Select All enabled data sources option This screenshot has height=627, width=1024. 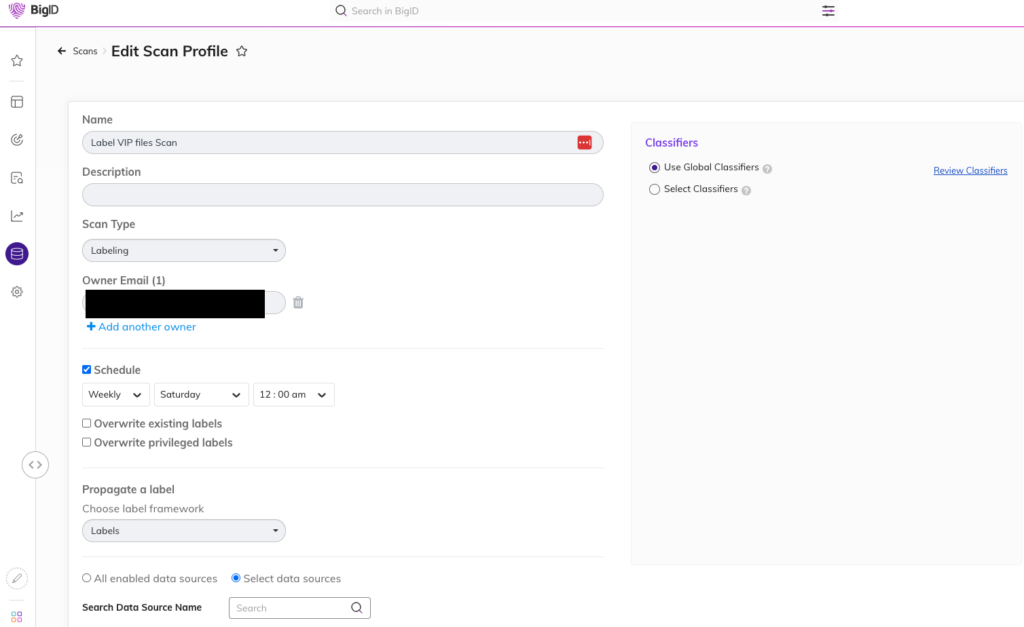(87, 578)
